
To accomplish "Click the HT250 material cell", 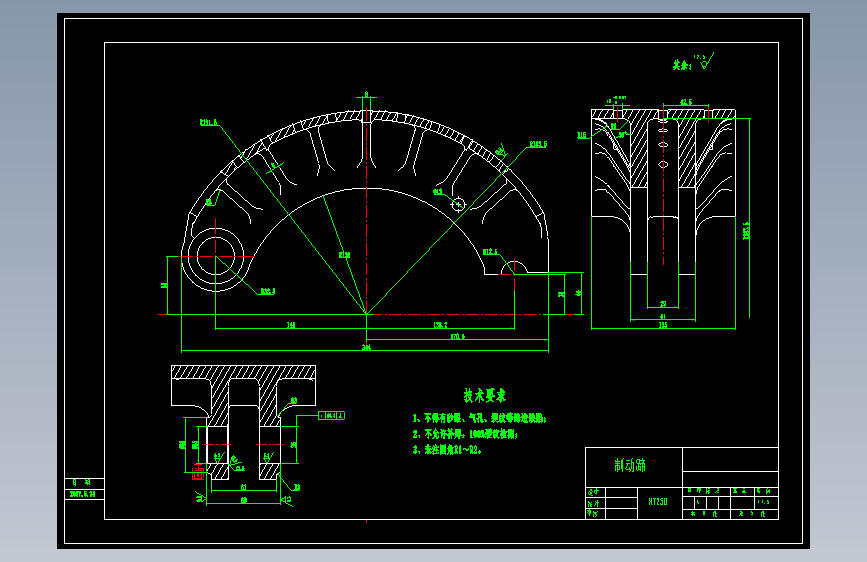I will pyautogui.click(x=658, y=502).
